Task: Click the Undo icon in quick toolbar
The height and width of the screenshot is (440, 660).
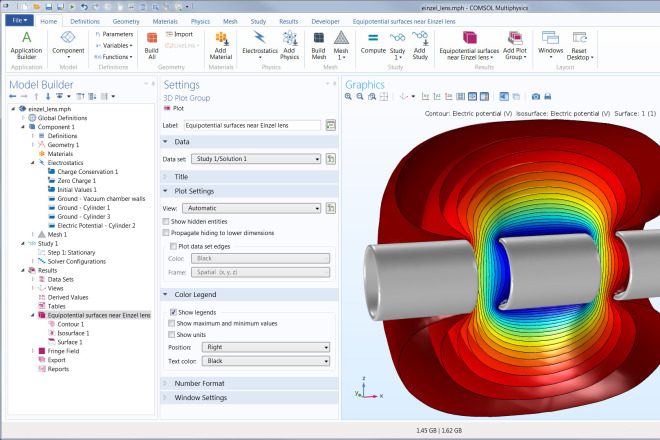Action: pos(84,7)
